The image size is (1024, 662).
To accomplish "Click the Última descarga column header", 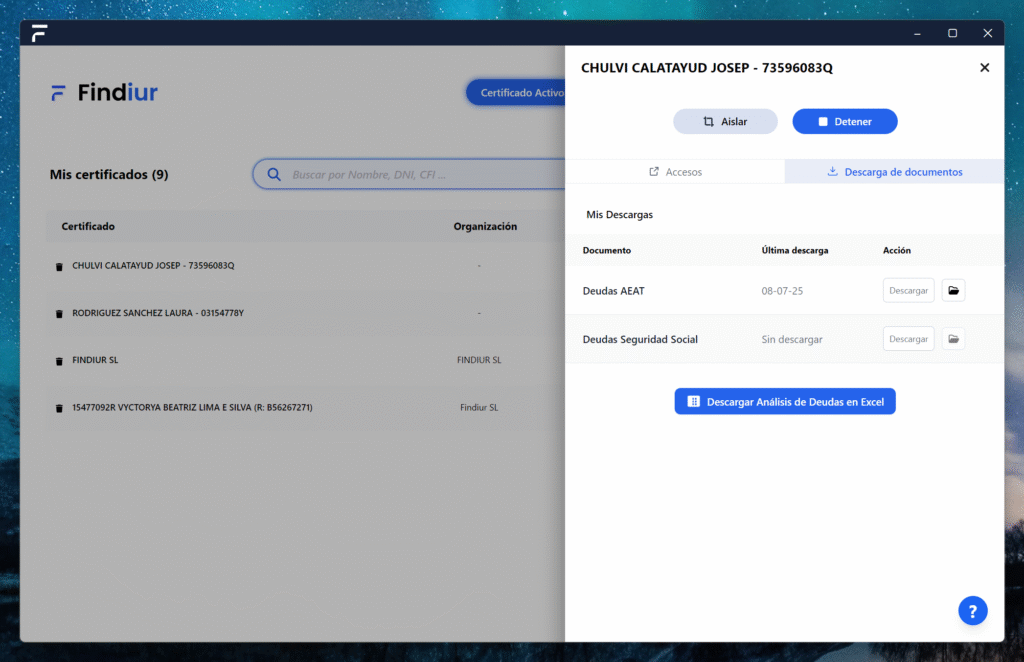I will coord(795,251).
